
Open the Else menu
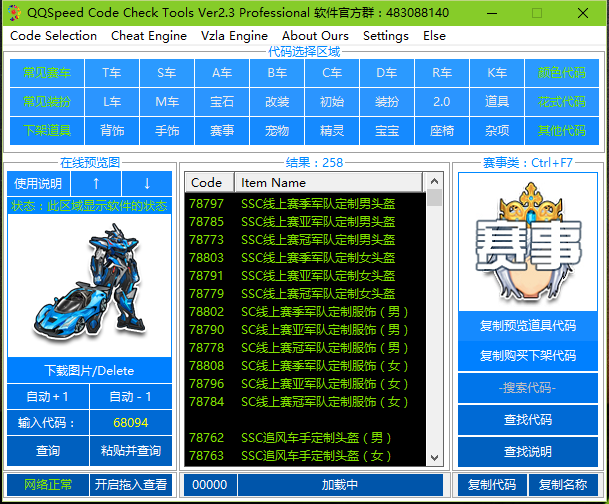click(x=434, y=36)
